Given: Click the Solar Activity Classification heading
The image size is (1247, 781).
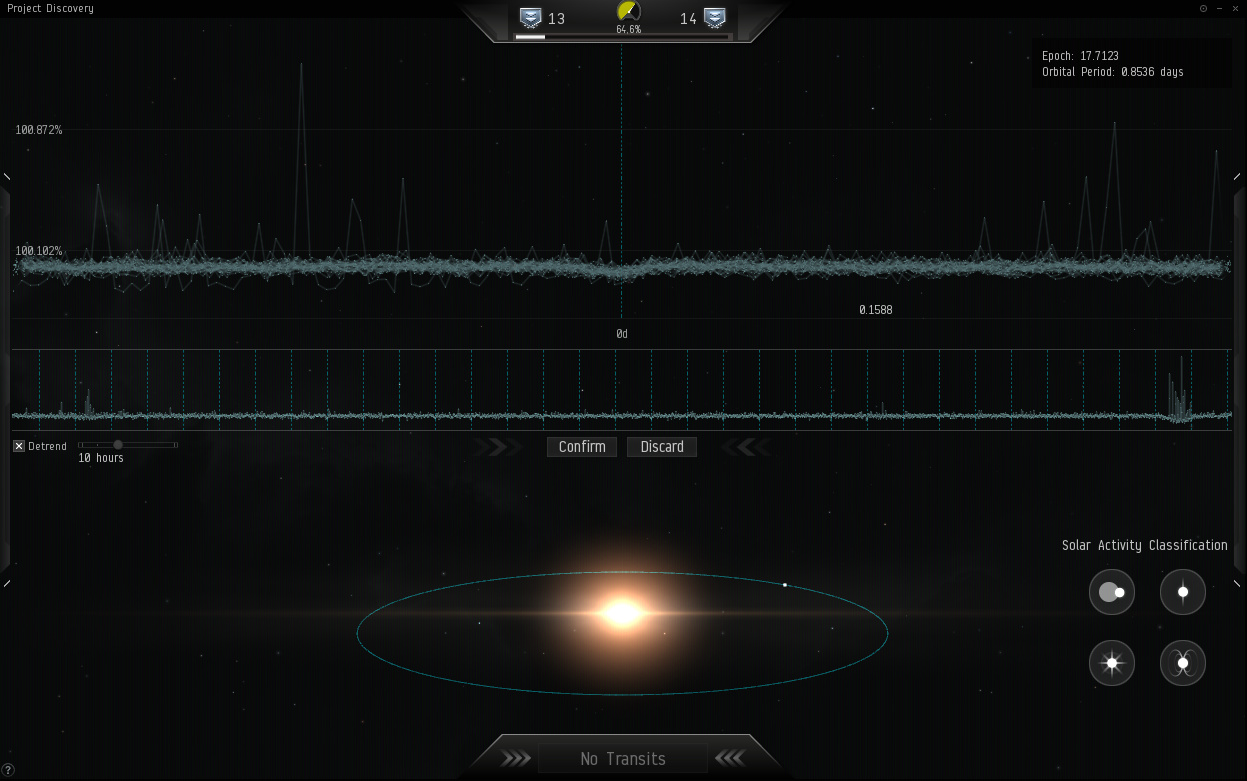Looking at the screenshot, I should coord(1145,545).
